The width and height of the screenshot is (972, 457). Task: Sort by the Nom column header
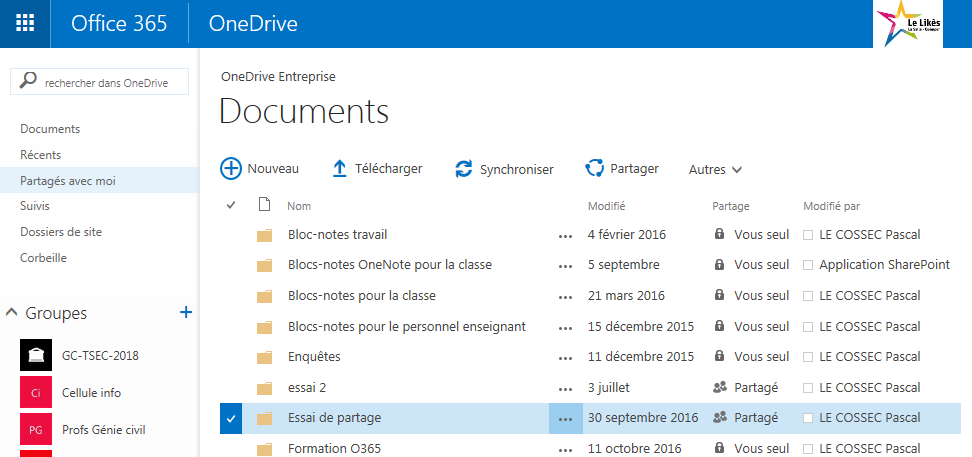[x=299, y=206]
